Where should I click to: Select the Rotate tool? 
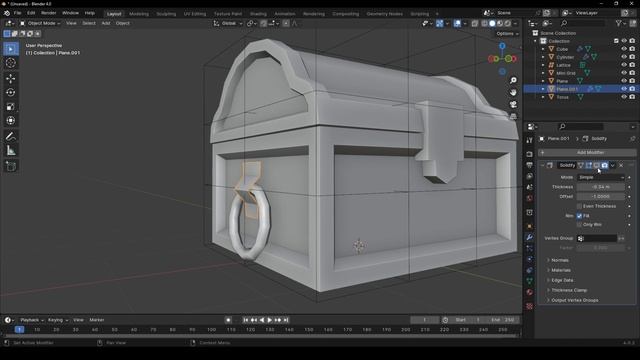(11, 92)
